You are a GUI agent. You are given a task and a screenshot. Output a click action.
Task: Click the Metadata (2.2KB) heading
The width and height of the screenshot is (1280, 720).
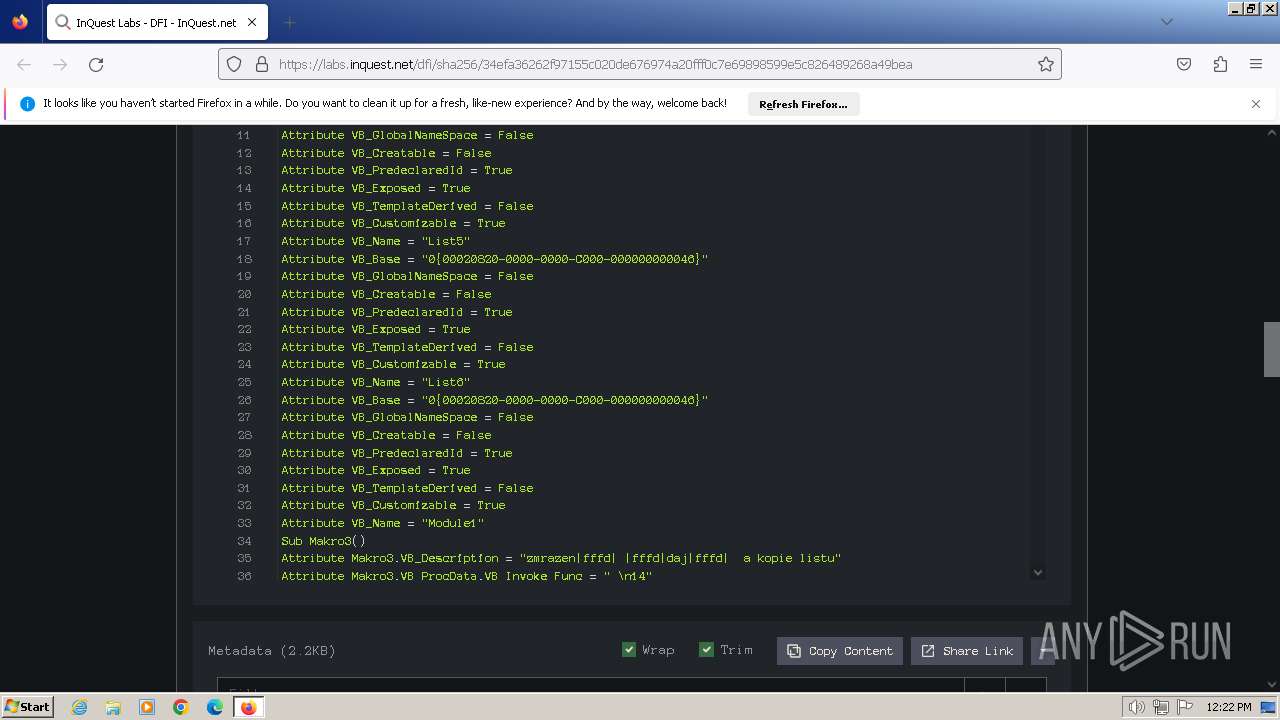coord(272,651)
